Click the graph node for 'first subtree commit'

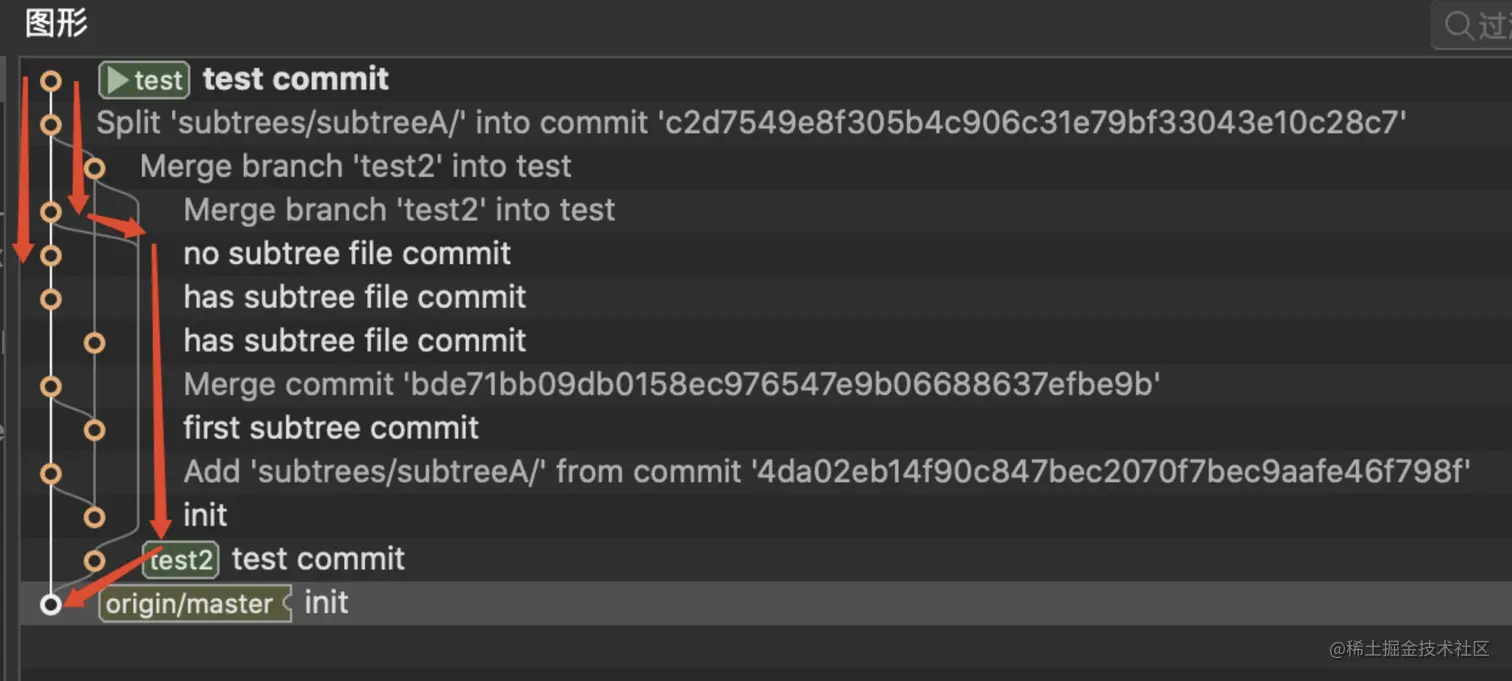(x=95, y=430)
